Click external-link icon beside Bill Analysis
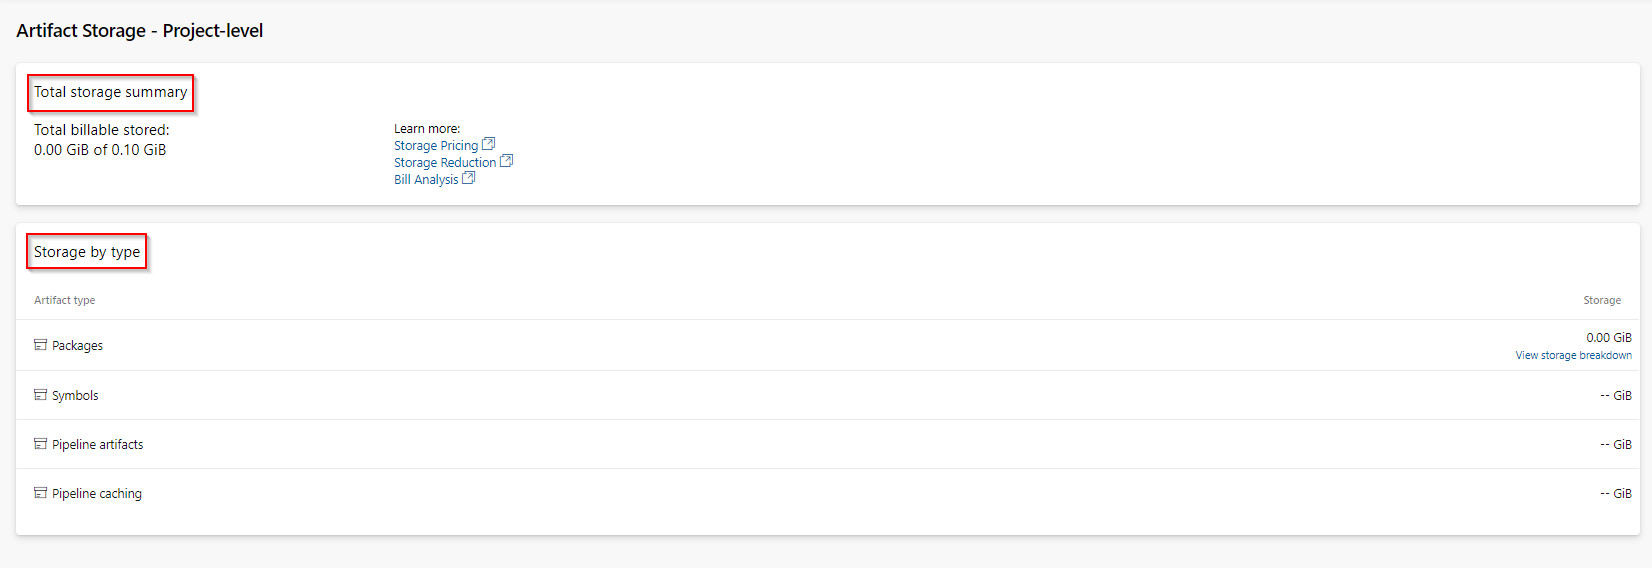The image size is (1652, 568). [x=468, y=178]
